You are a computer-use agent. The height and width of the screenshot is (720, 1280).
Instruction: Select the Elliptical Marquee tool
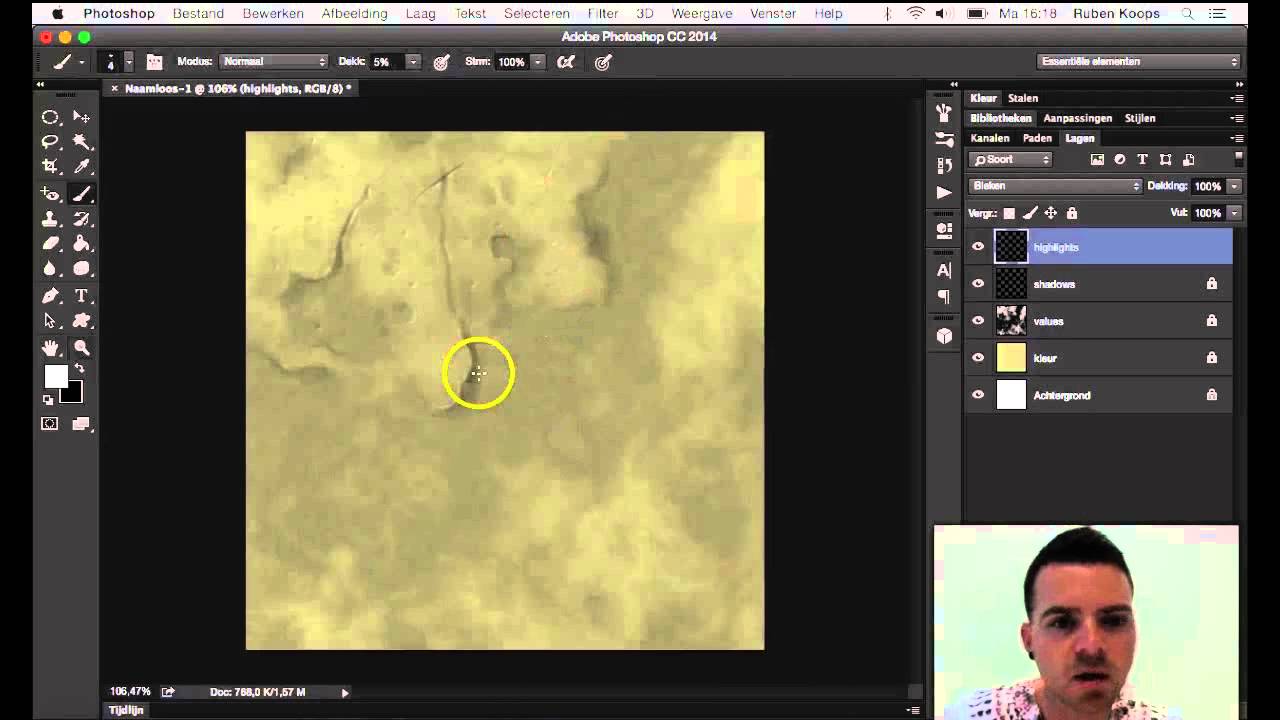point(50,117)
